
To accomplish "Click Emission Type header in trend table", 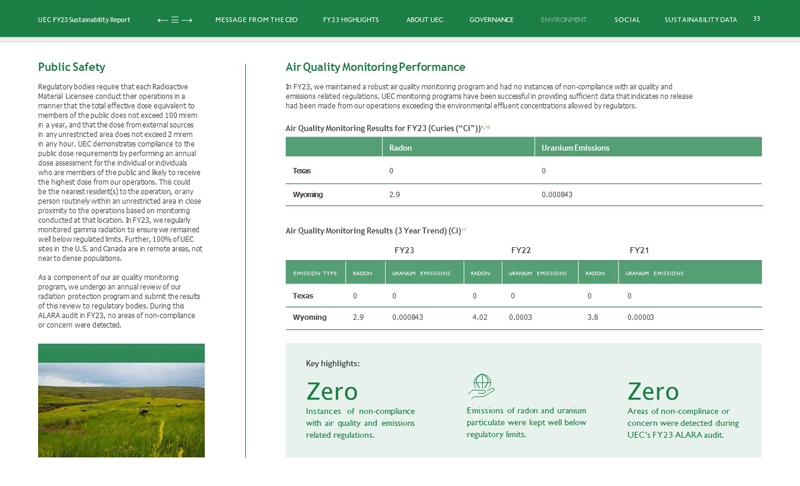I will [315, 273].
